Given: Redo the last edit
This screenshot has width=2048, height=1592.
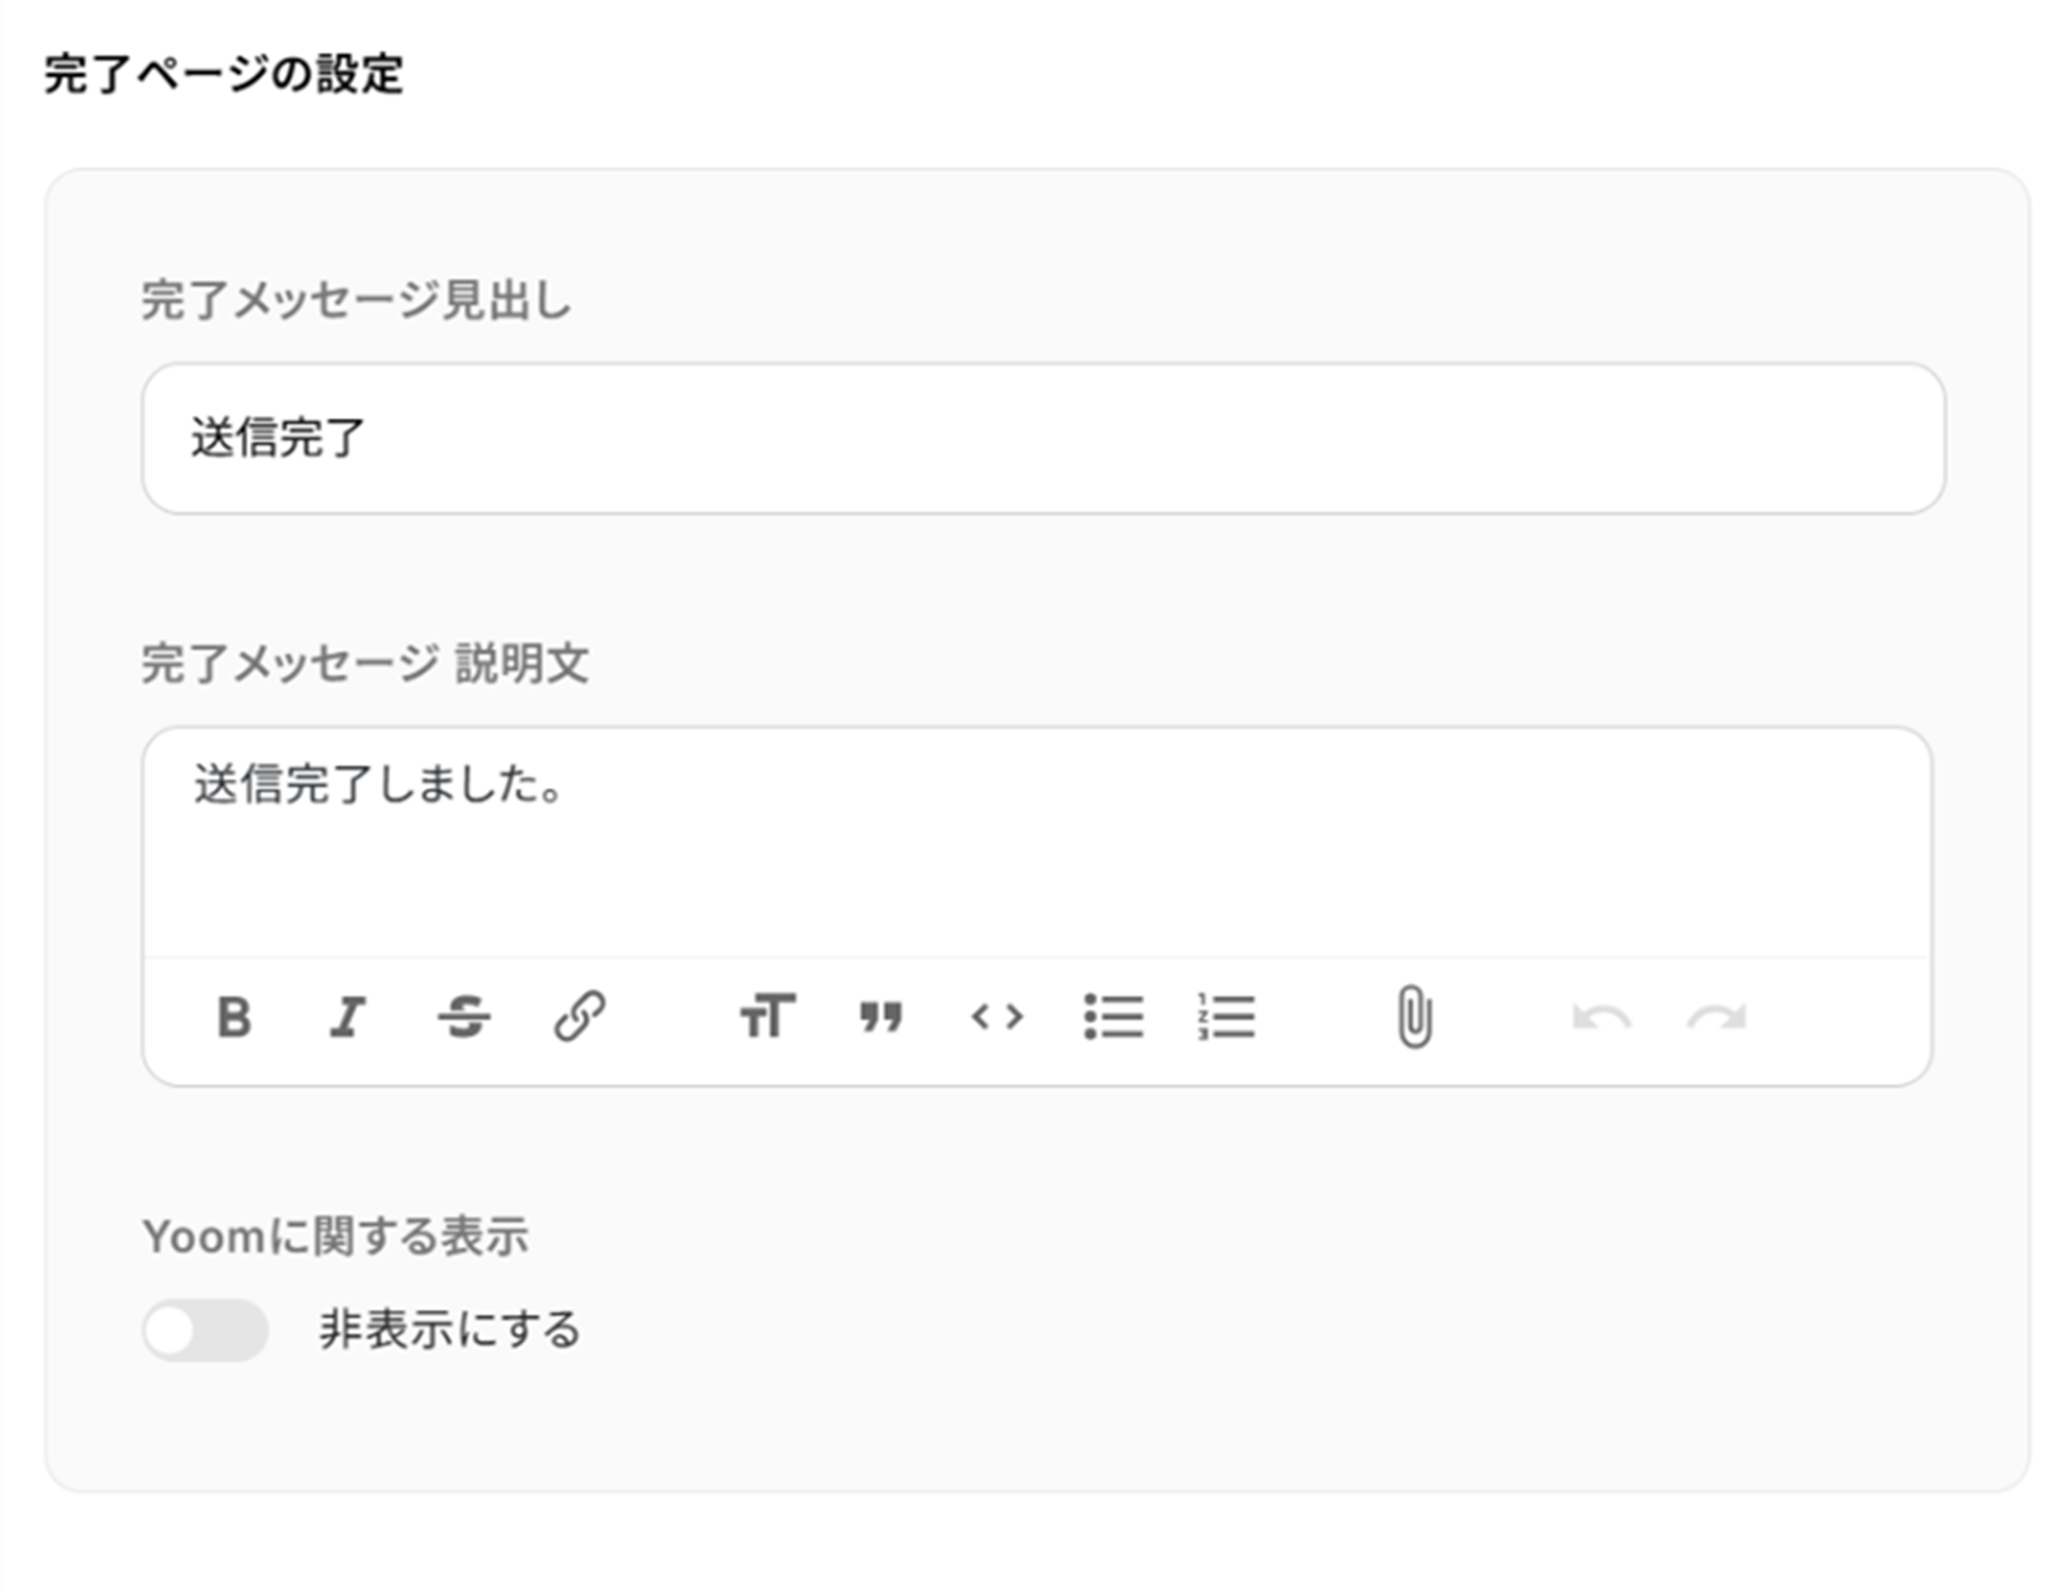Looking at the screenshot, I should 1717,1018.
